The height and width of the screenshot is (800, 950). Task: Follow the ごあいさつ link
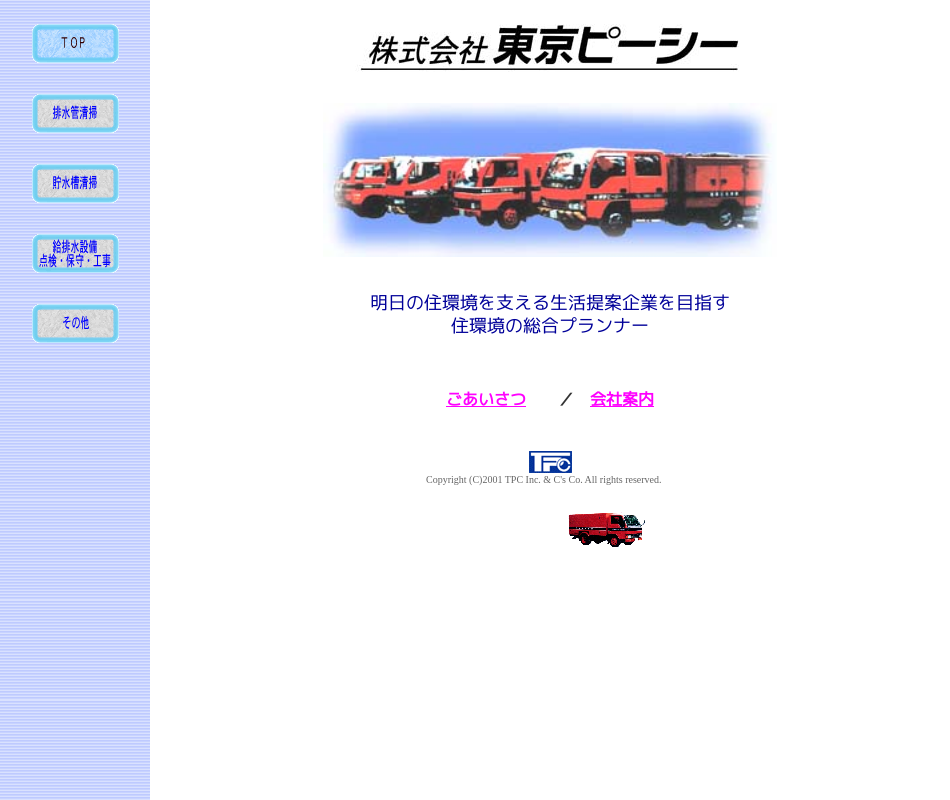coord(486,399)
